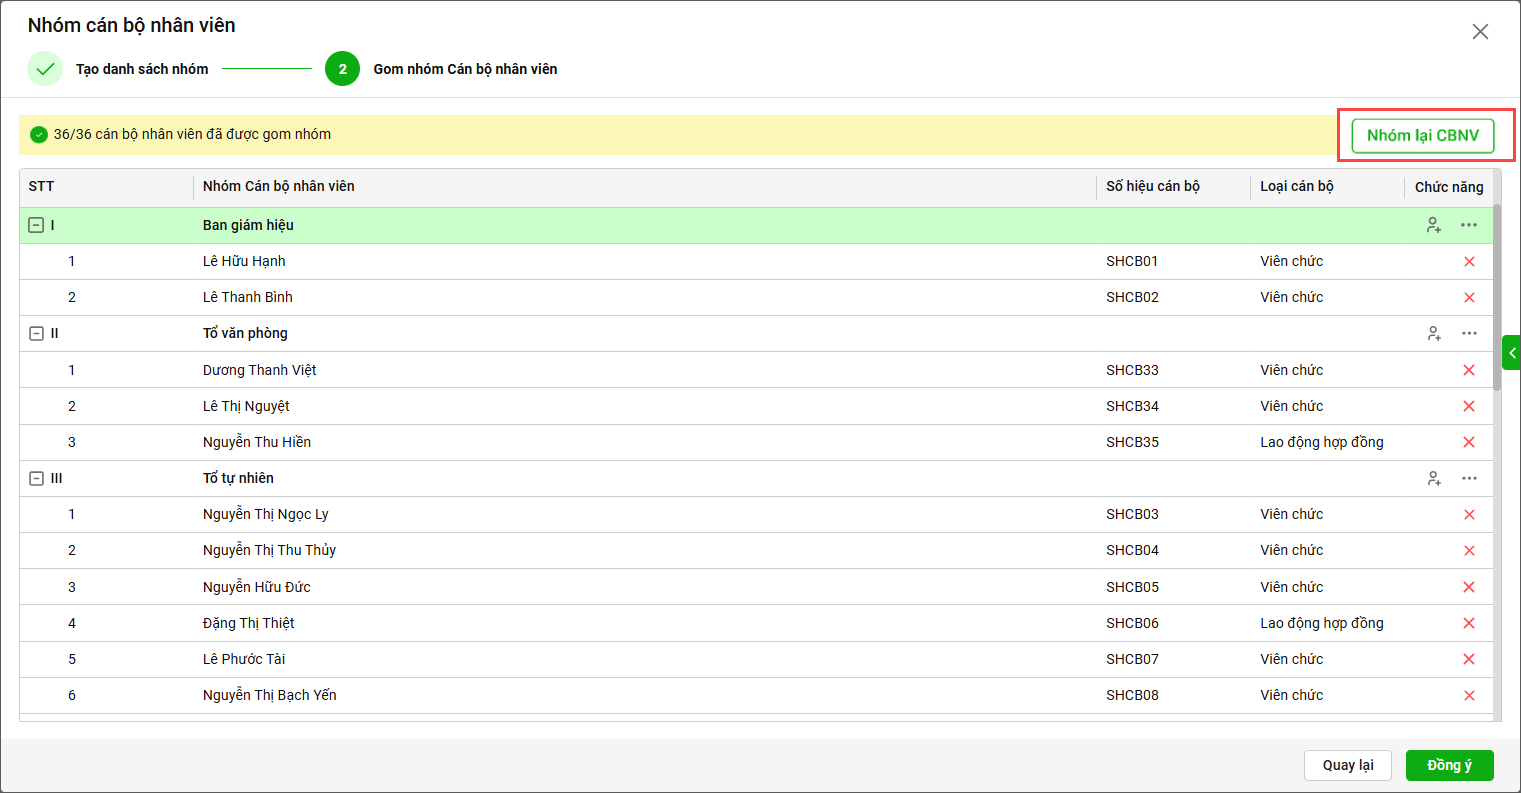Expand the green side panel arrow
The width and height of the screenshot is (1521, 793).
[1511, 353]
